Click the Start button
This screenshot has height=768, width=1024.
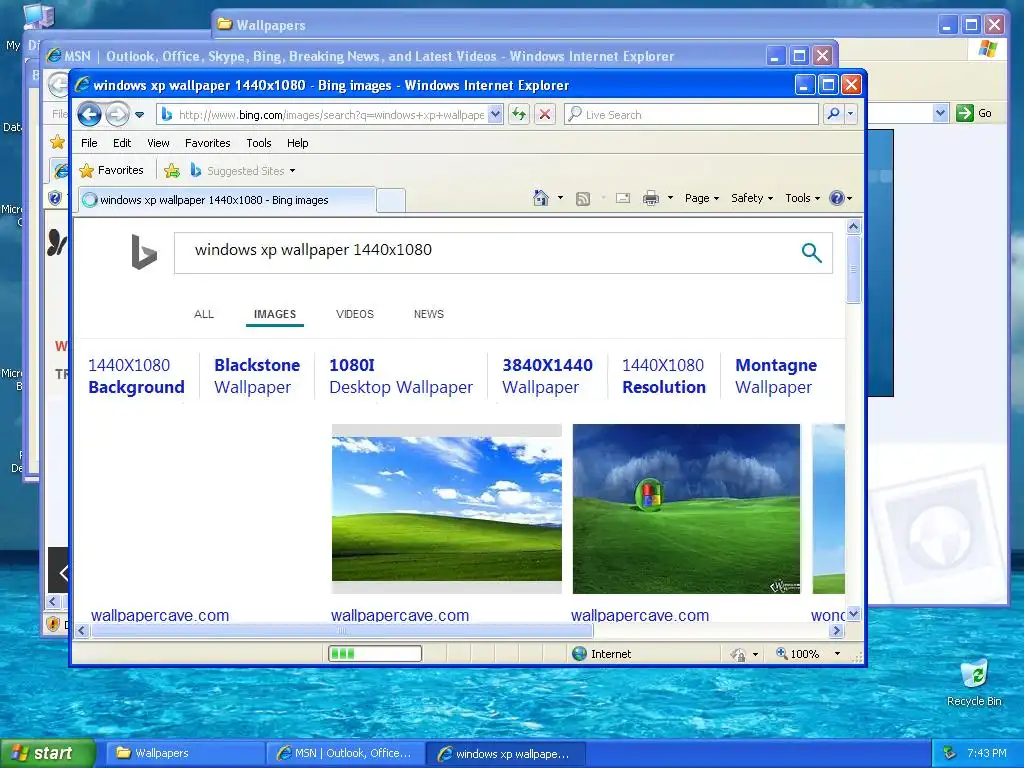pos(47,754)
